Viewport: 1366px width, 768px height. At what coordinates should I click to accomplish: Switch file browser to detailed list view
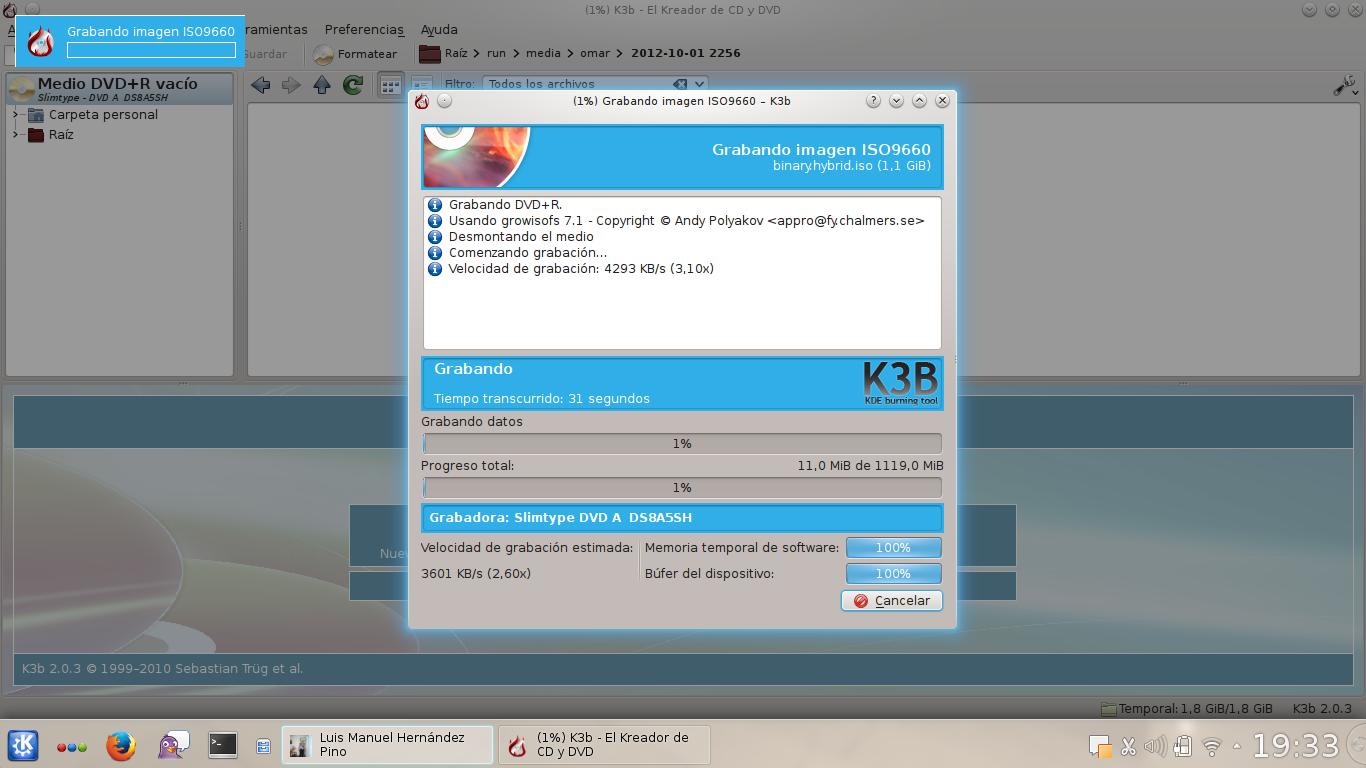421,83
